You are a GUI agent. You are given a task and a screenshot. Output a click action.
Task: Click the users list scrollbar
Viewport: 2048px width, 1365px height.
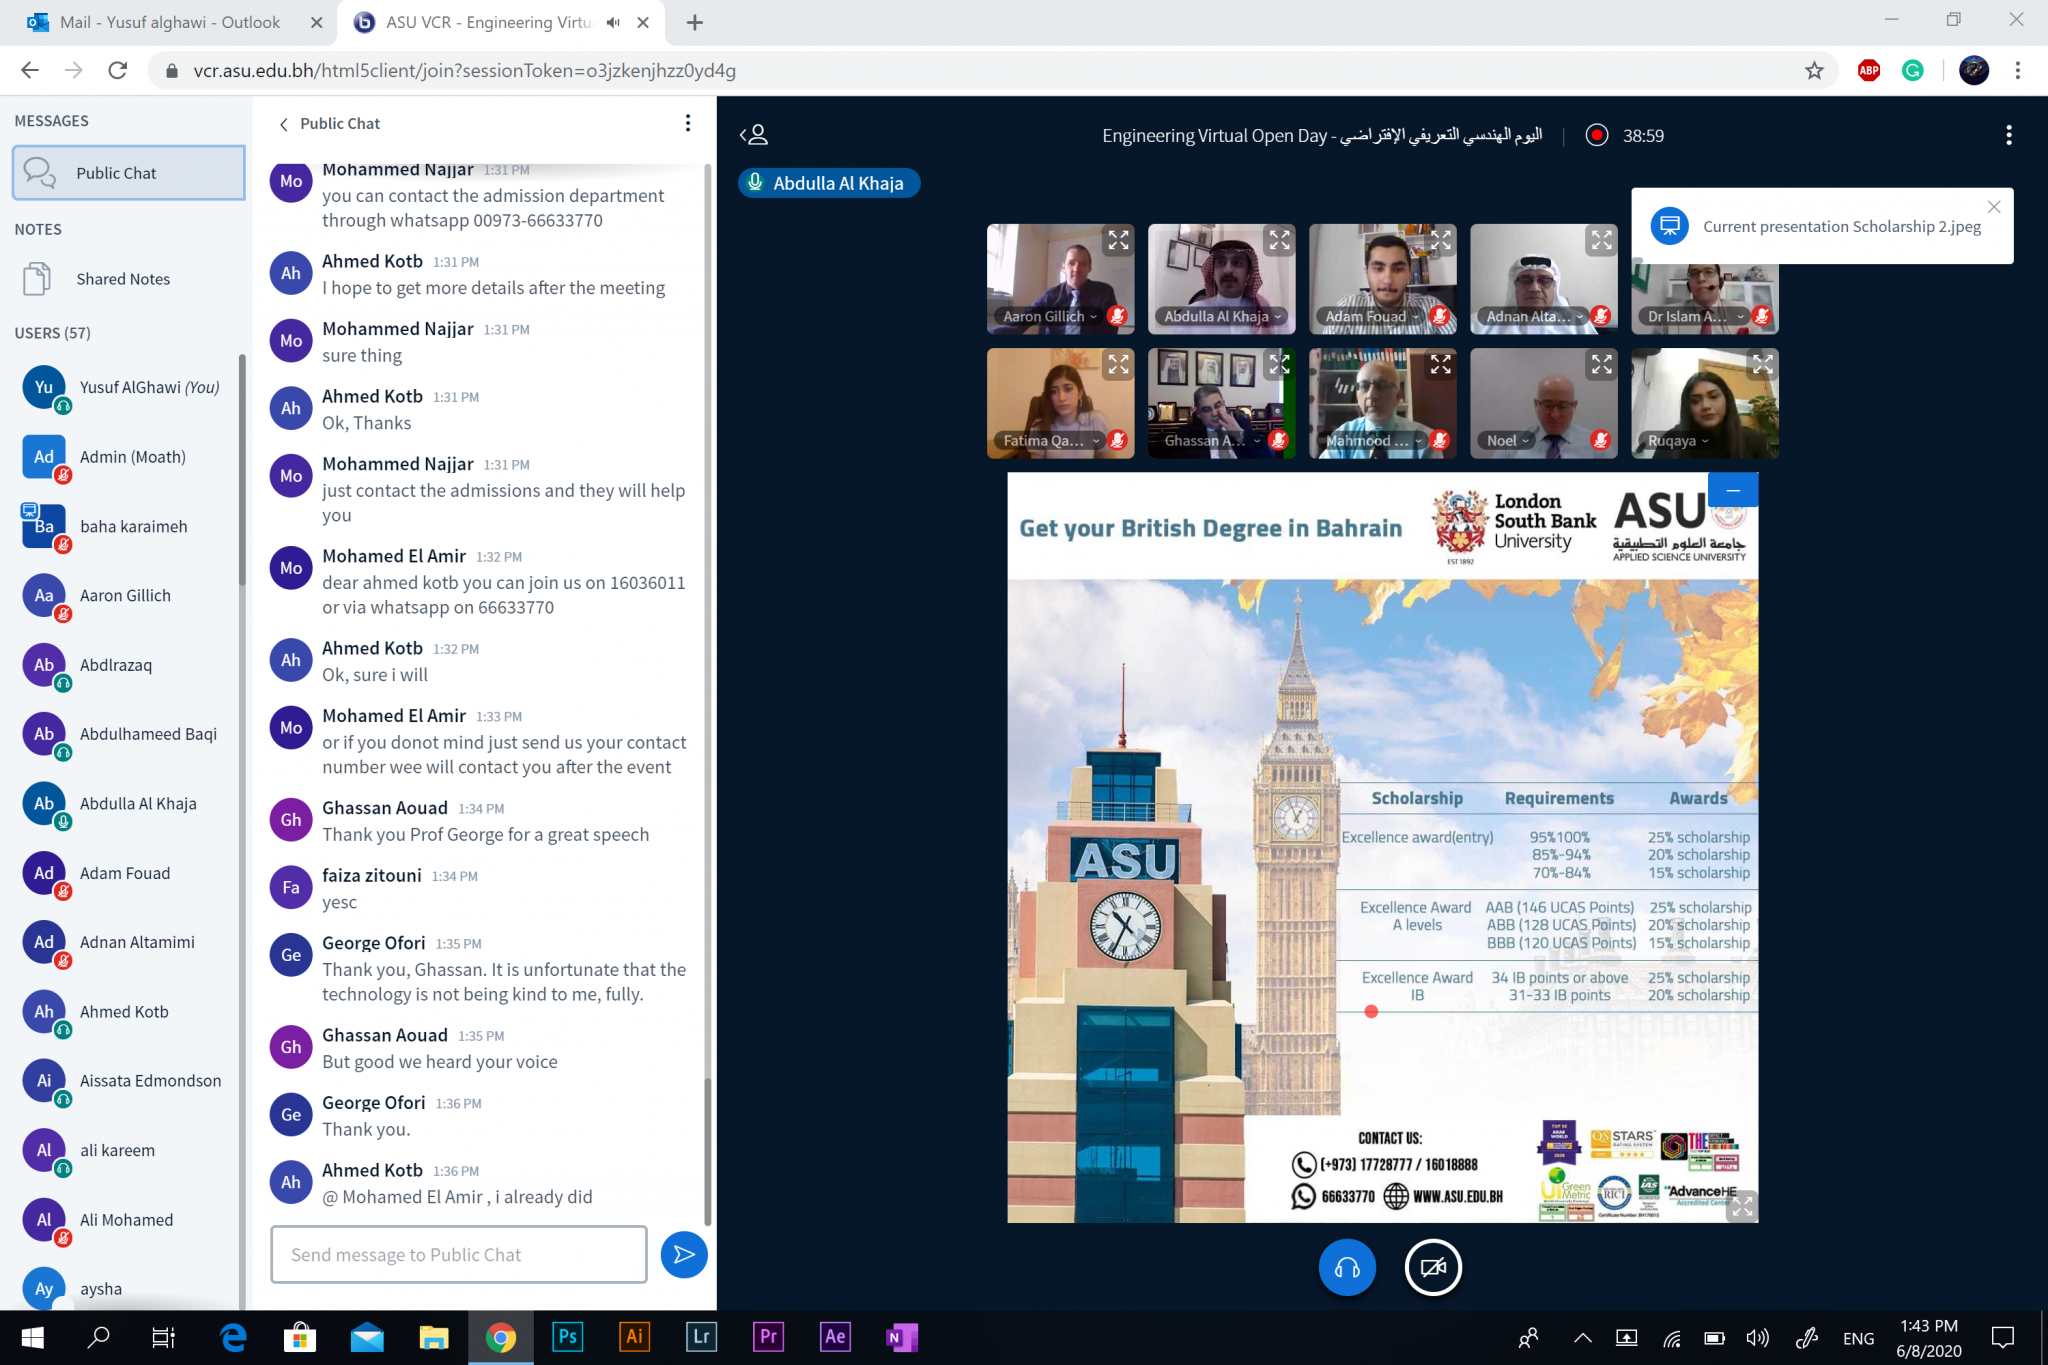click(241, 470)
